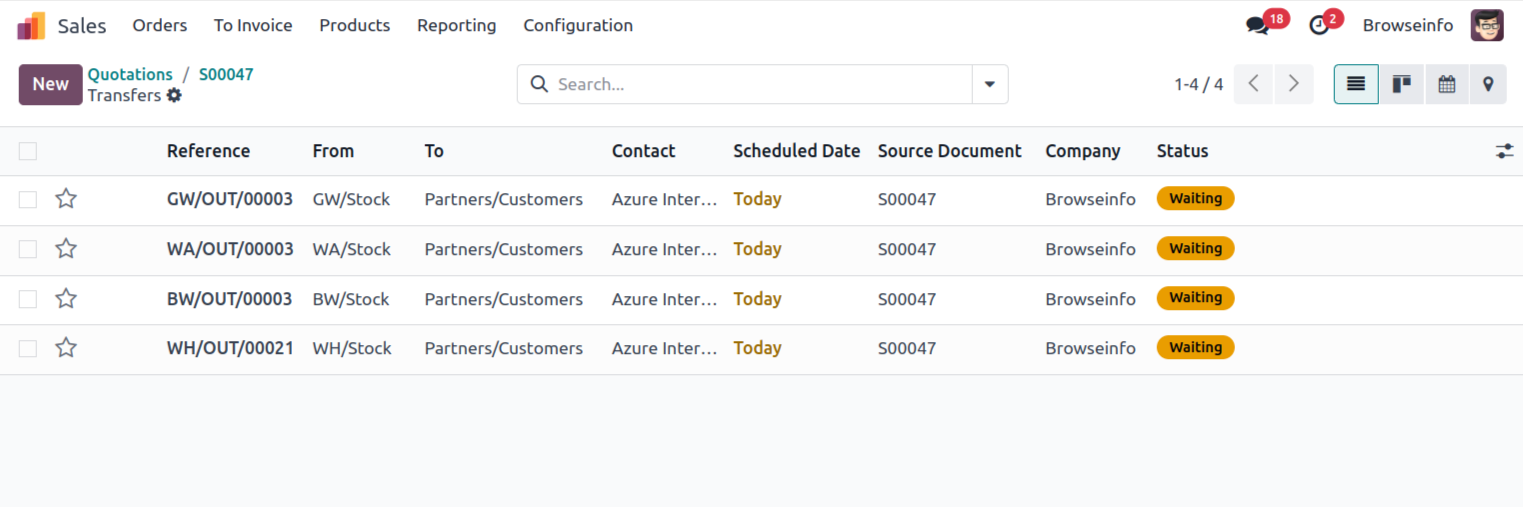Screen dimensions: 1523x507
Task: Open the calendar view
Action: [1446, 84]
